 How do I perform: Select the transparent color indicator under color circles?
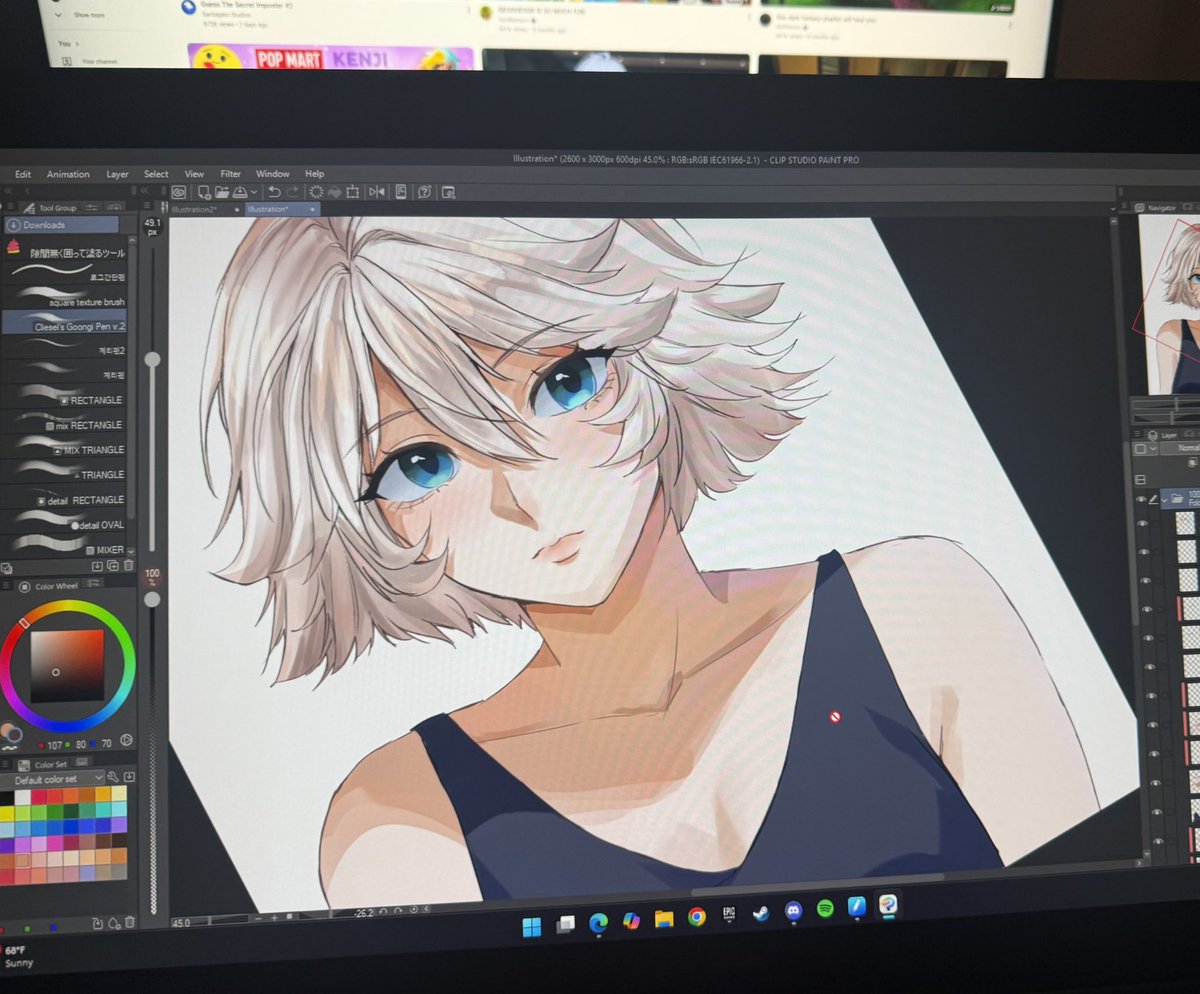tap(9, 747)
